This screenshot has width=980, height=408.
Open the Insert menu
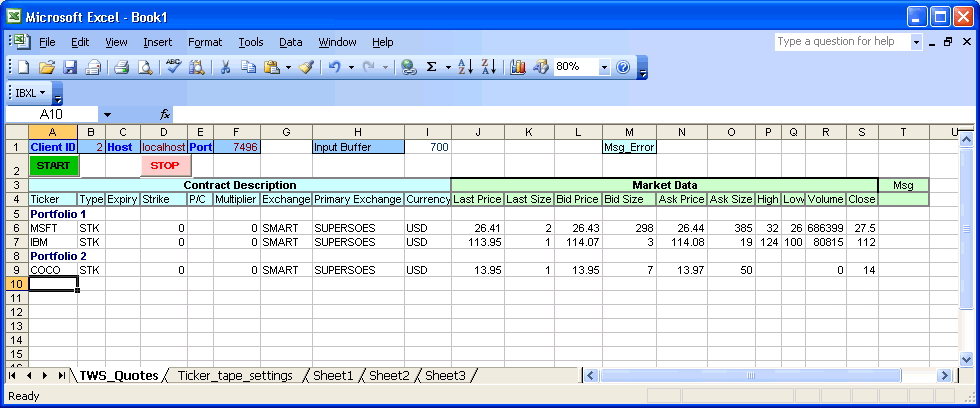click(158, 42)
